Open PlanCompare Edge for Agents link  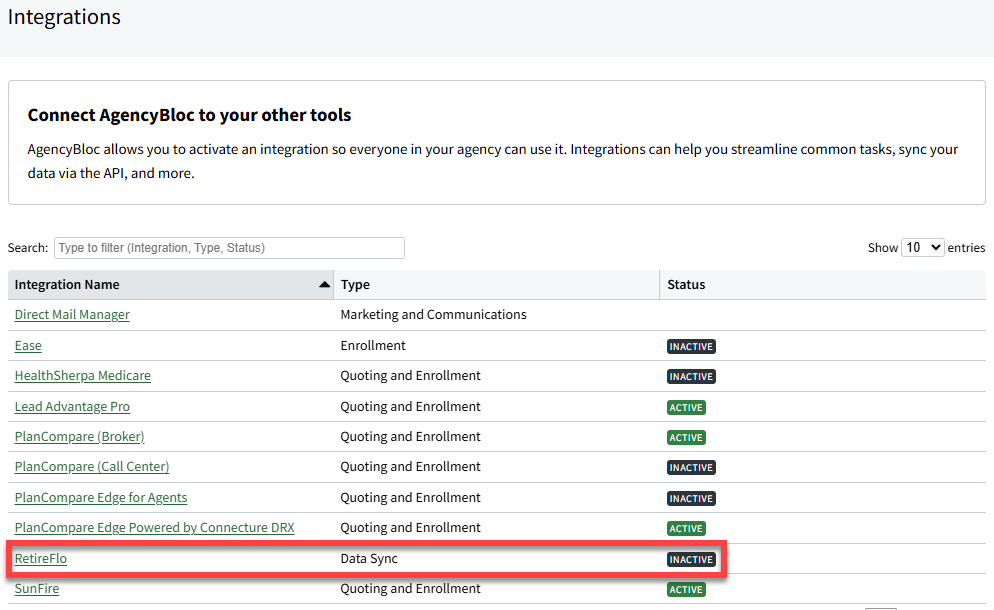tap(101, 498)
